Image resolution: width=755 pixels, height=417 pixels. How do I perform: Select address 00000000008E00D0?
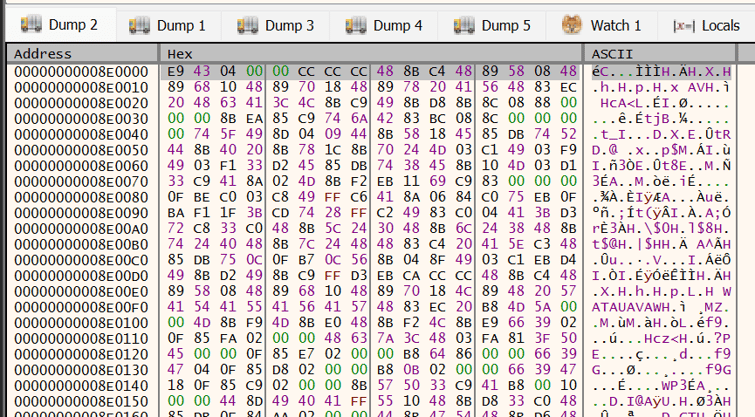click(x=81, y=276)
